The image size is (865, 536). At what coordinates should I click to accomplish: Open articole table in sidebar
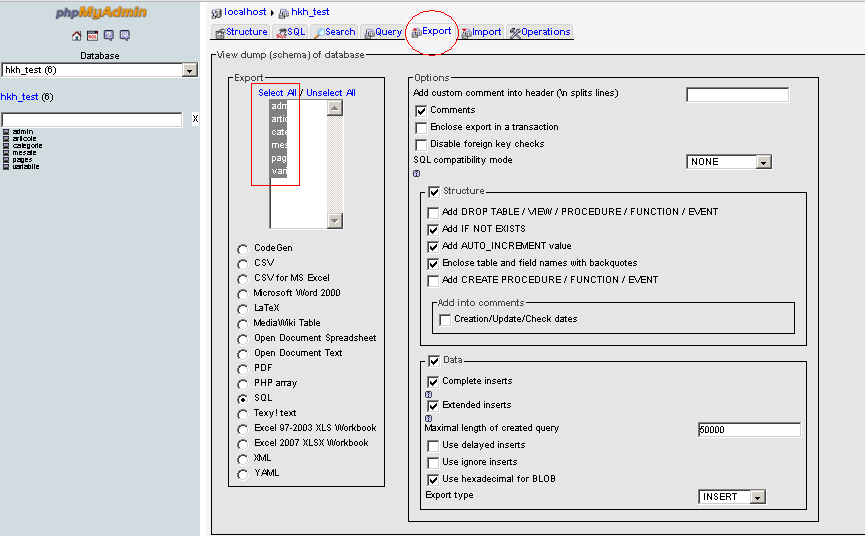[24, 139]
